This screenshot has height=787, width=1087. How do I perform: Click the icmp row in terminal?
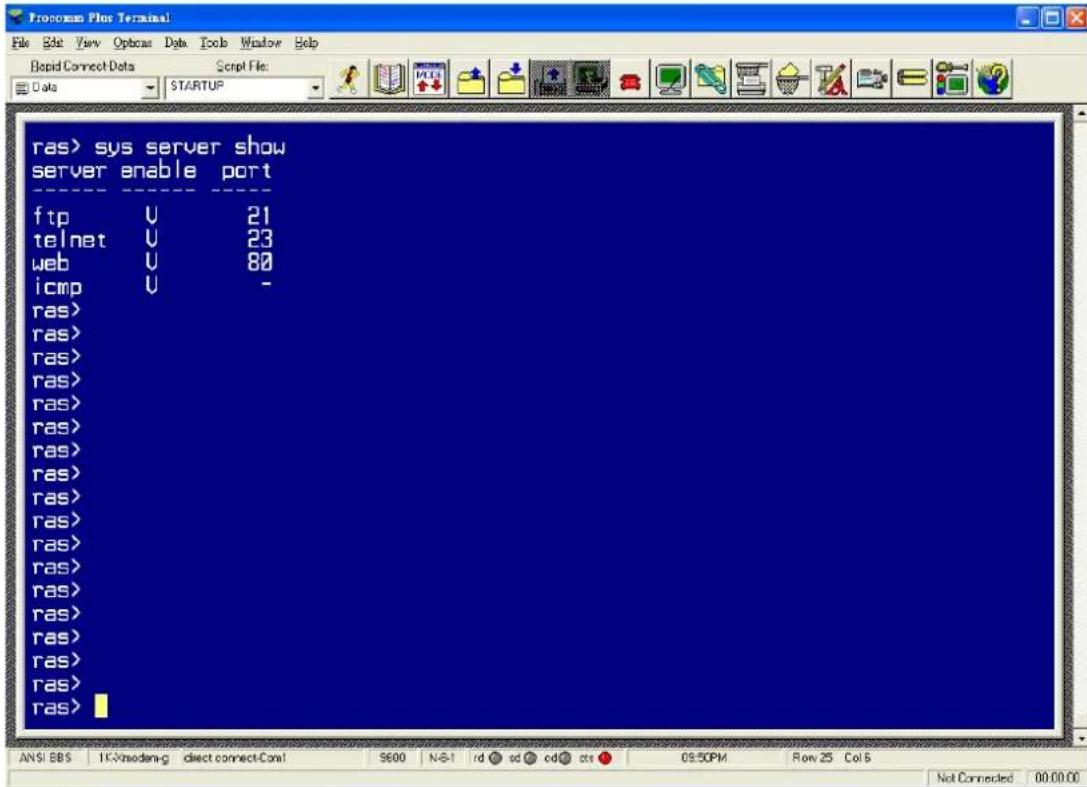(151, 286)
